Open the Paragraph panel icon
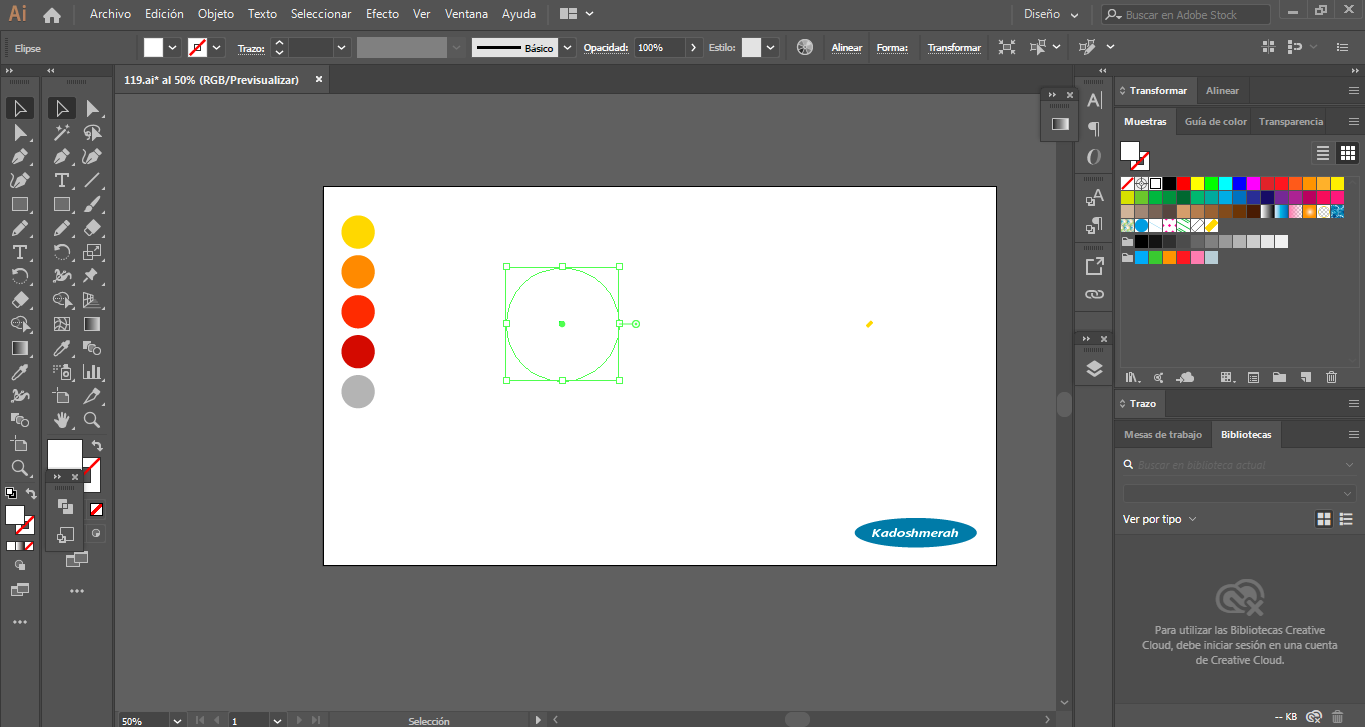This screenshot has width=1365, height=727. pos(1094,129)
